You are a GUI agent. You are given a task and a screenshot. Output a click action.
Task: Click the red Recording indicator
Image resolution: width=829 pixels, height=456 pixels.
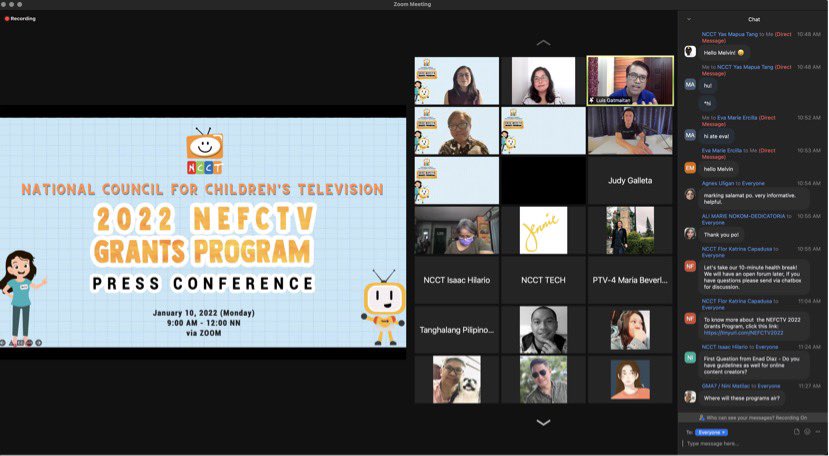[x=20, y=19]
